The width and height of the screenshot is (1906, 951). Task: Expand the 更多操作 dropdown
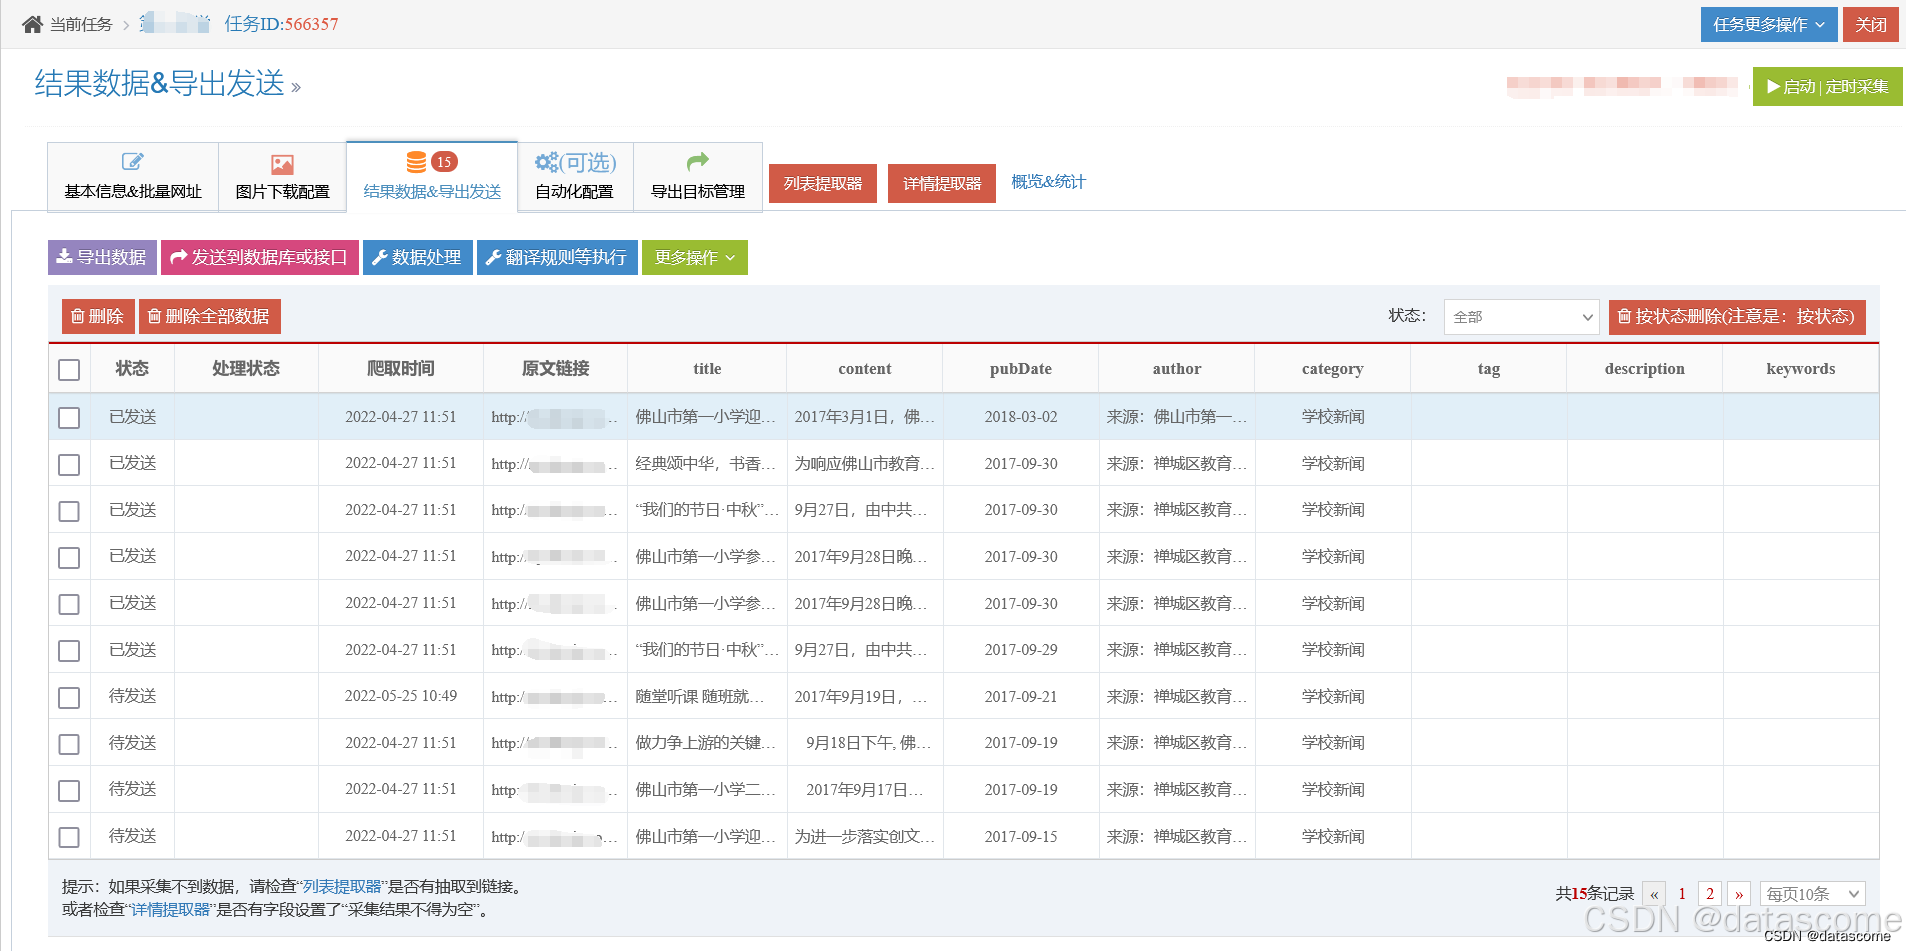pos(695,257)
